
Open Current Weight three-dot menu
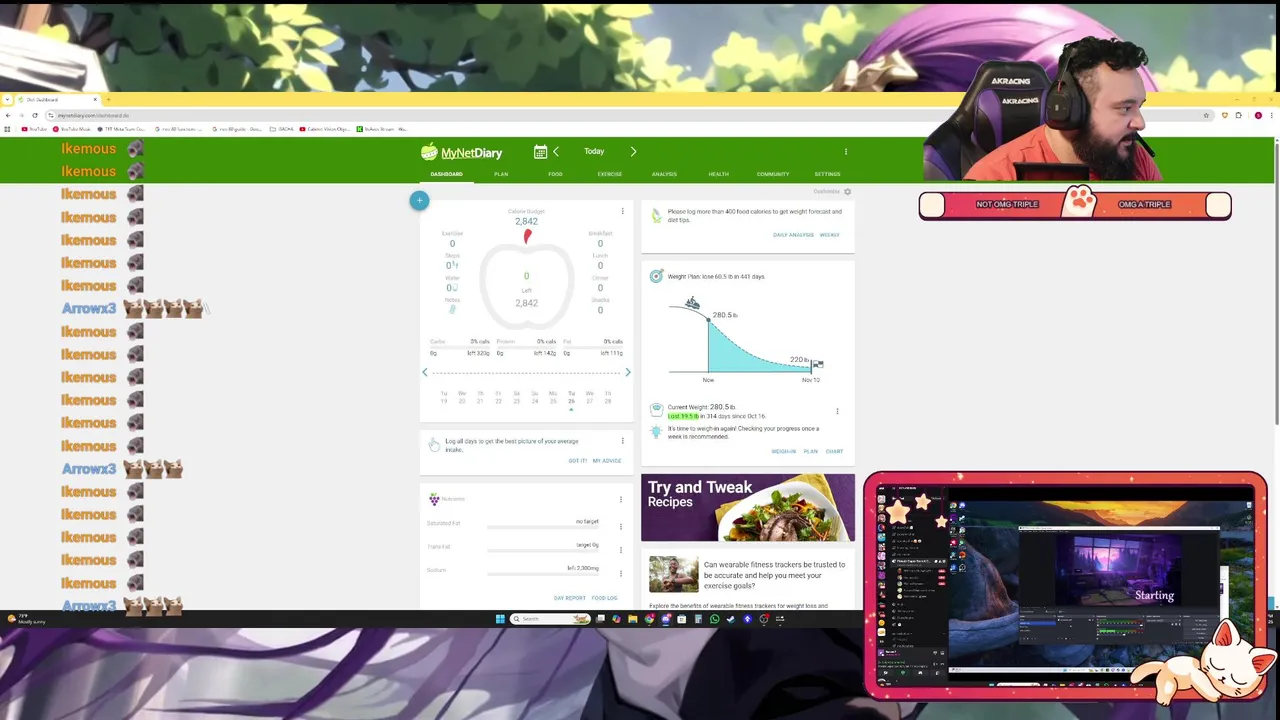(x=837, y=411)
